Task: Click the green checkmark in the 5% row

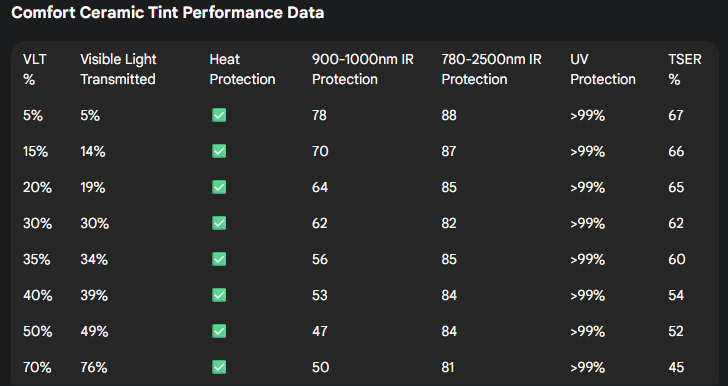Action: tap(219, 115)
